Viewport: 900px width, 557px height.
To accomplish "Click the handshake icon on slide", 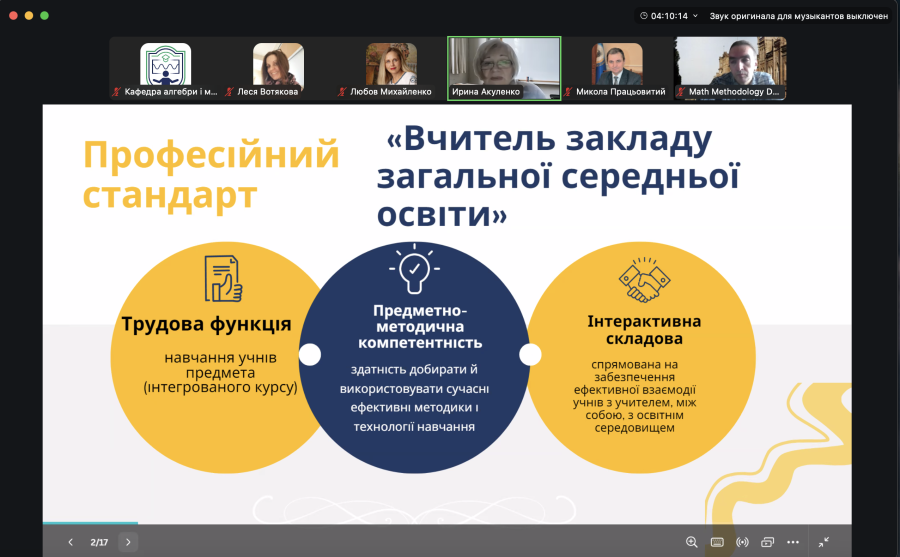I will (644, 280).
